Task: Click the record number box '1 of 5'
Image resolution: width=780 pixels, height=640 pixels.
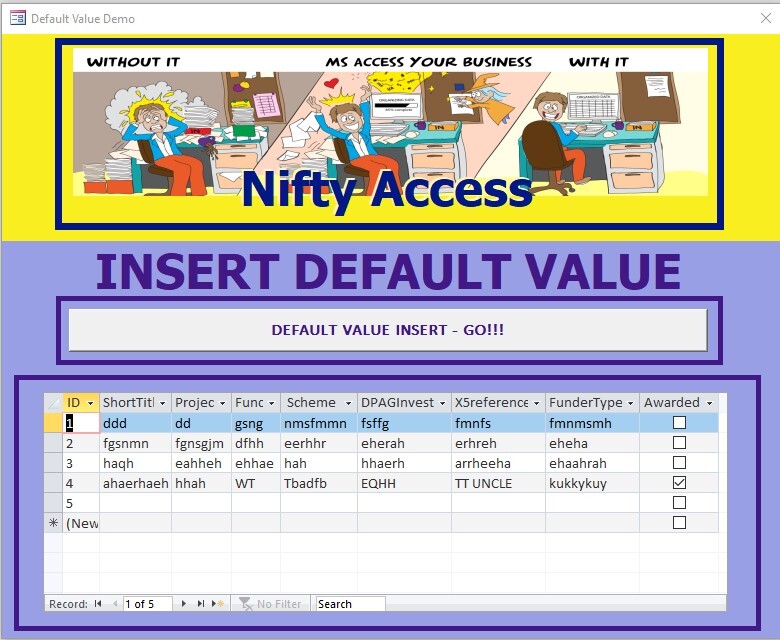Action: [x=147, y=604]
